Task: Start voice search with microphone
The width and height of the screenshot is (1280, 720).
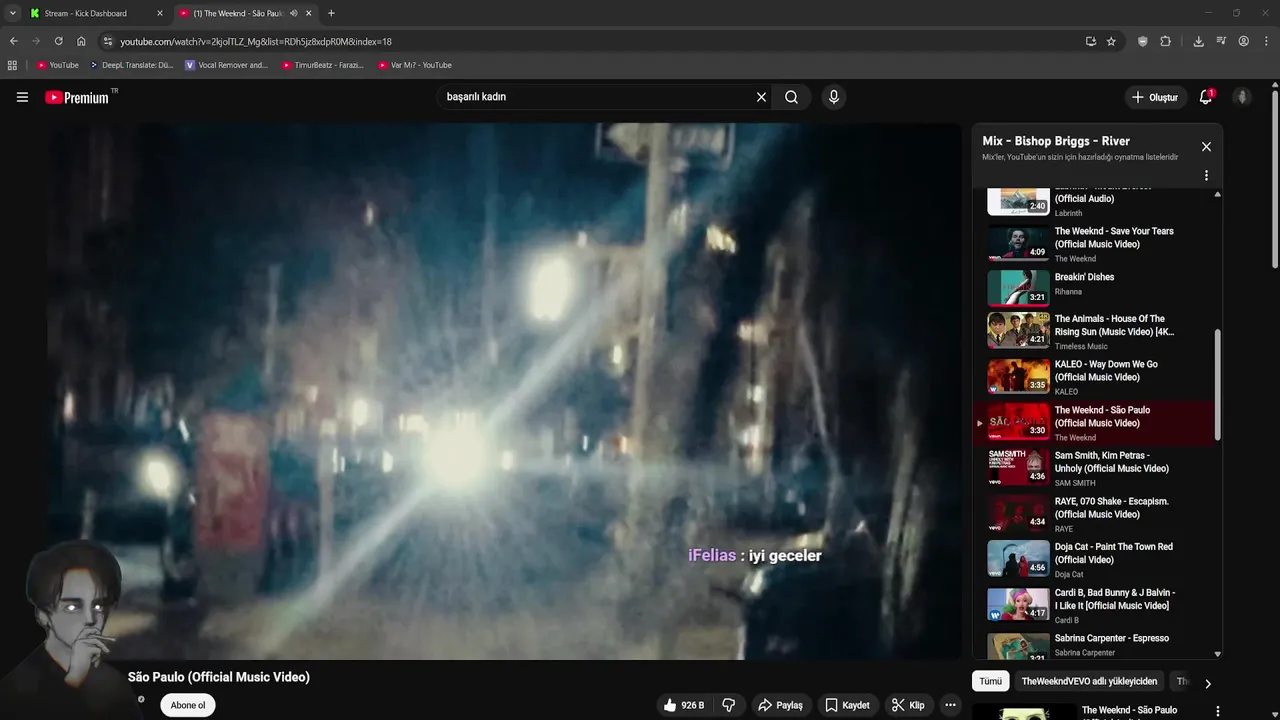Action: (834, 97)
